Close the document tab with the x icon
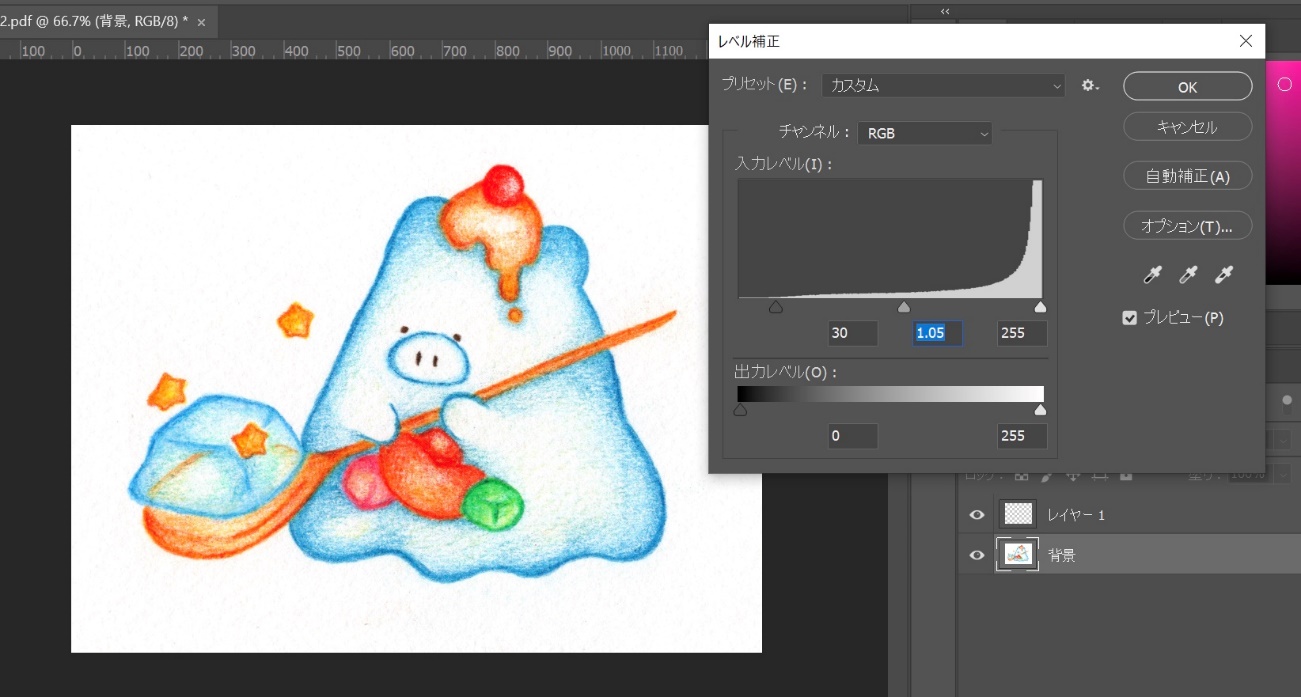Image resolution: width=1301 pixels, height=697 pixels. coord(201,22)
